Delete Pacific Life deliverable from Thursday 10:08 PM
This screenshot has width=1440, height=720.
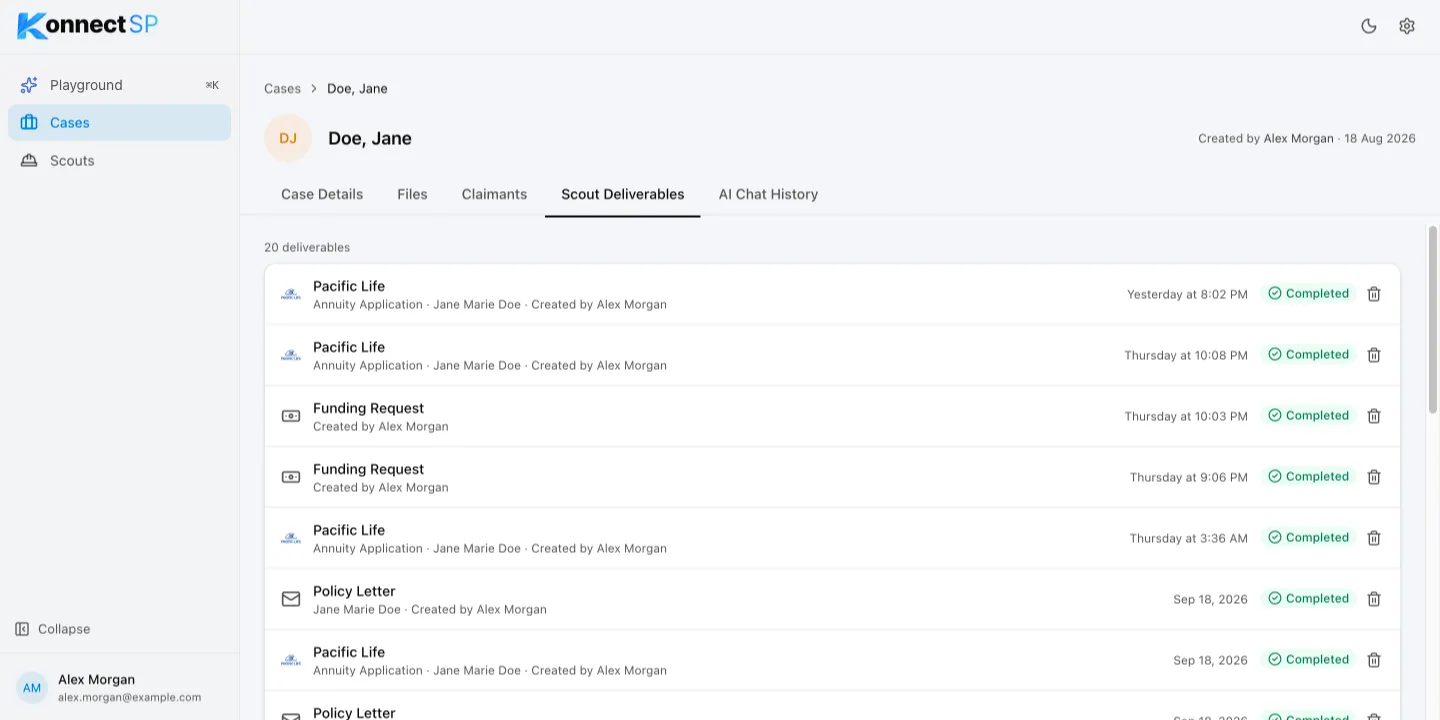coord(1374,355)
